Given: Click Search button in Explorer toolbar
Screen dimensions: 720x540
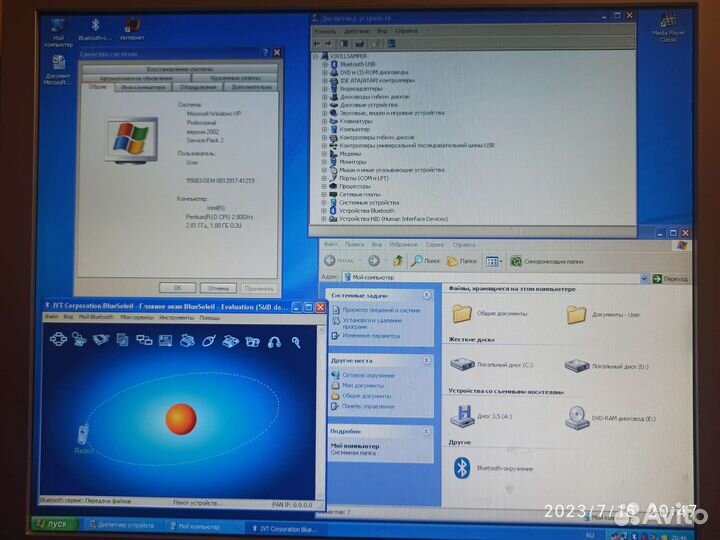Looking at the screenshot, I should 425,261.
